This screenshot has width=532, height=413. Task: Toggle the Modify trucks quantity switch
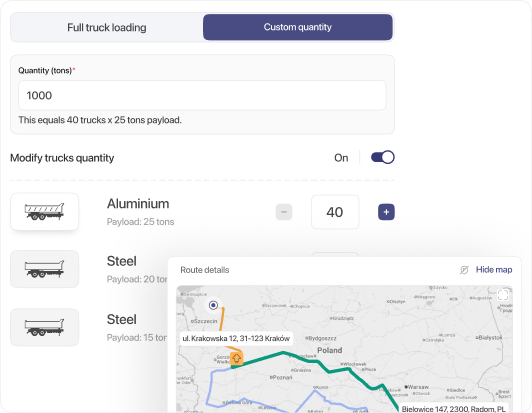pos(382,157)
